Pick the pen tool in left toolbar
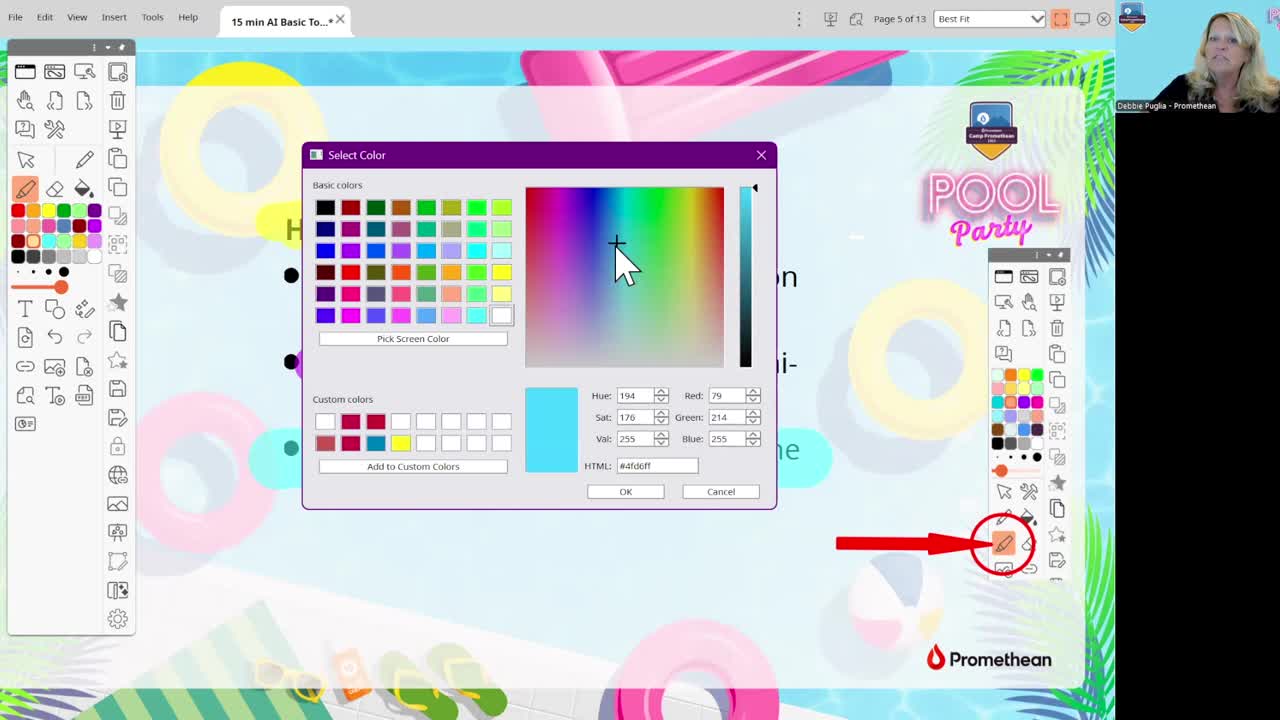The height and width of the screenshot is (720, 1280). point(84,159)
